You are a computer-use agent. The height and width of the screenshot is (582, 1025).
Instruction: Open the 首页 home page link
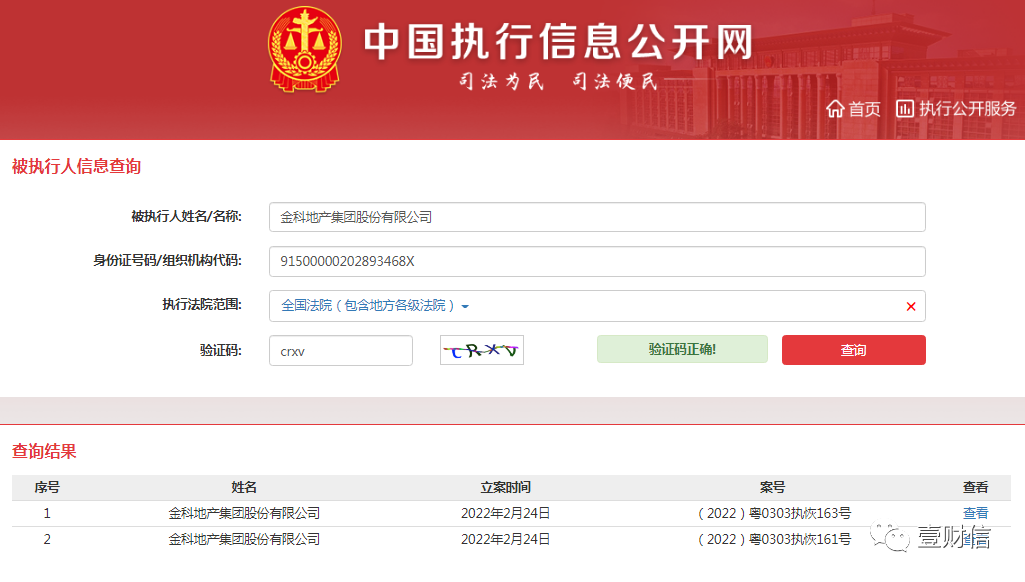[864, 109]
